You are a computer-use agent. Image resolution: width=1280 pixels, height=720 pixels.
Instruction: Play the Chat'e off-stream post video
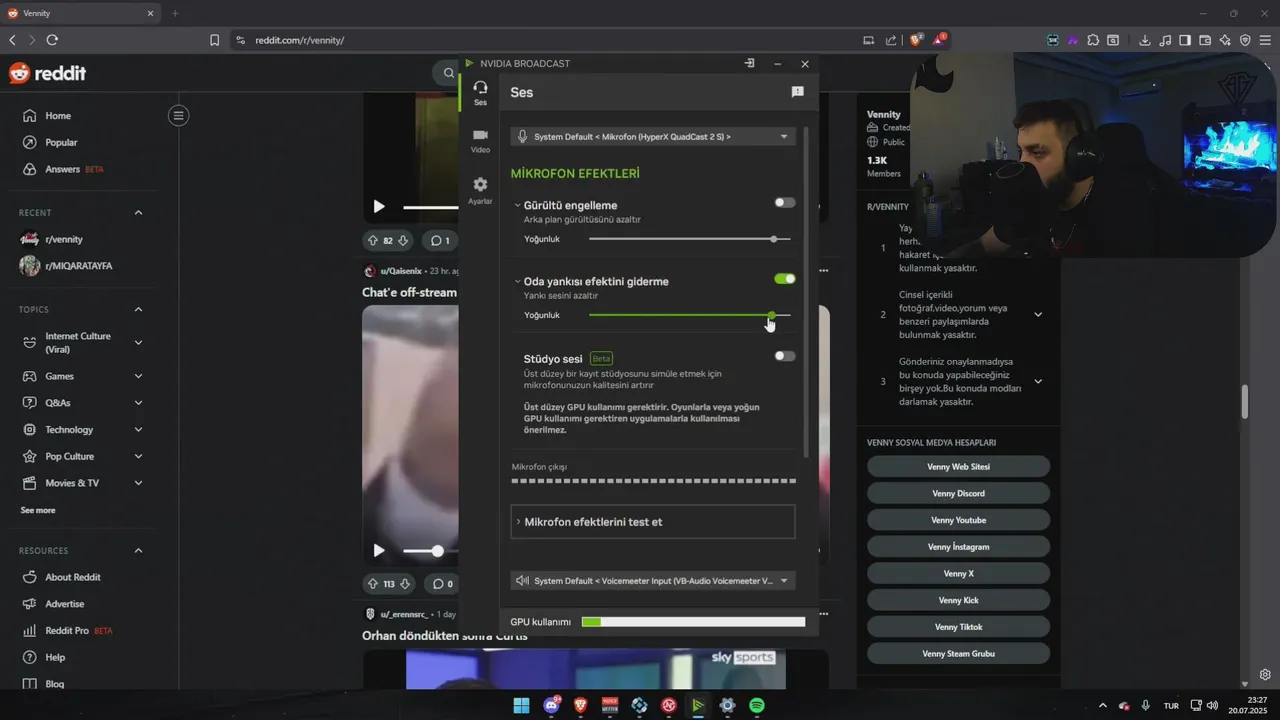[378, 551]
